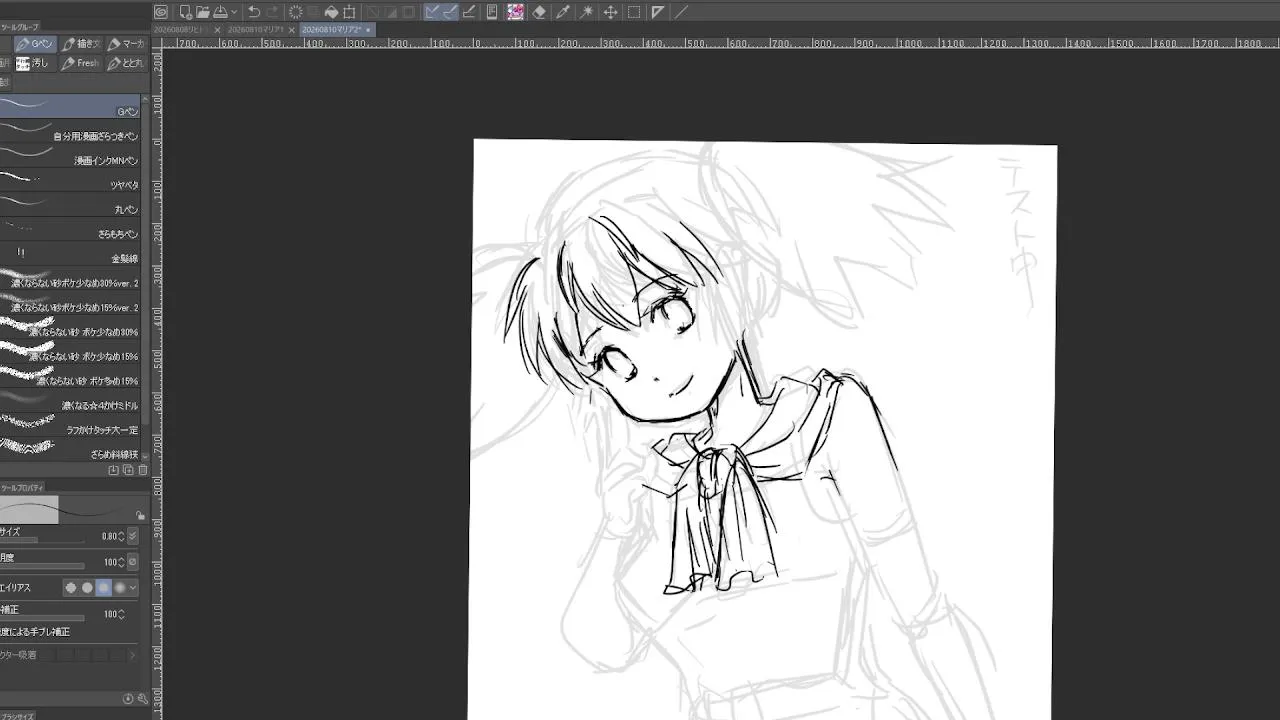This screenshot has width=1280, height=720.
Task: Select the rectangle Selection marquee tool
Action: pyautogui.click(x=634, y=12)
